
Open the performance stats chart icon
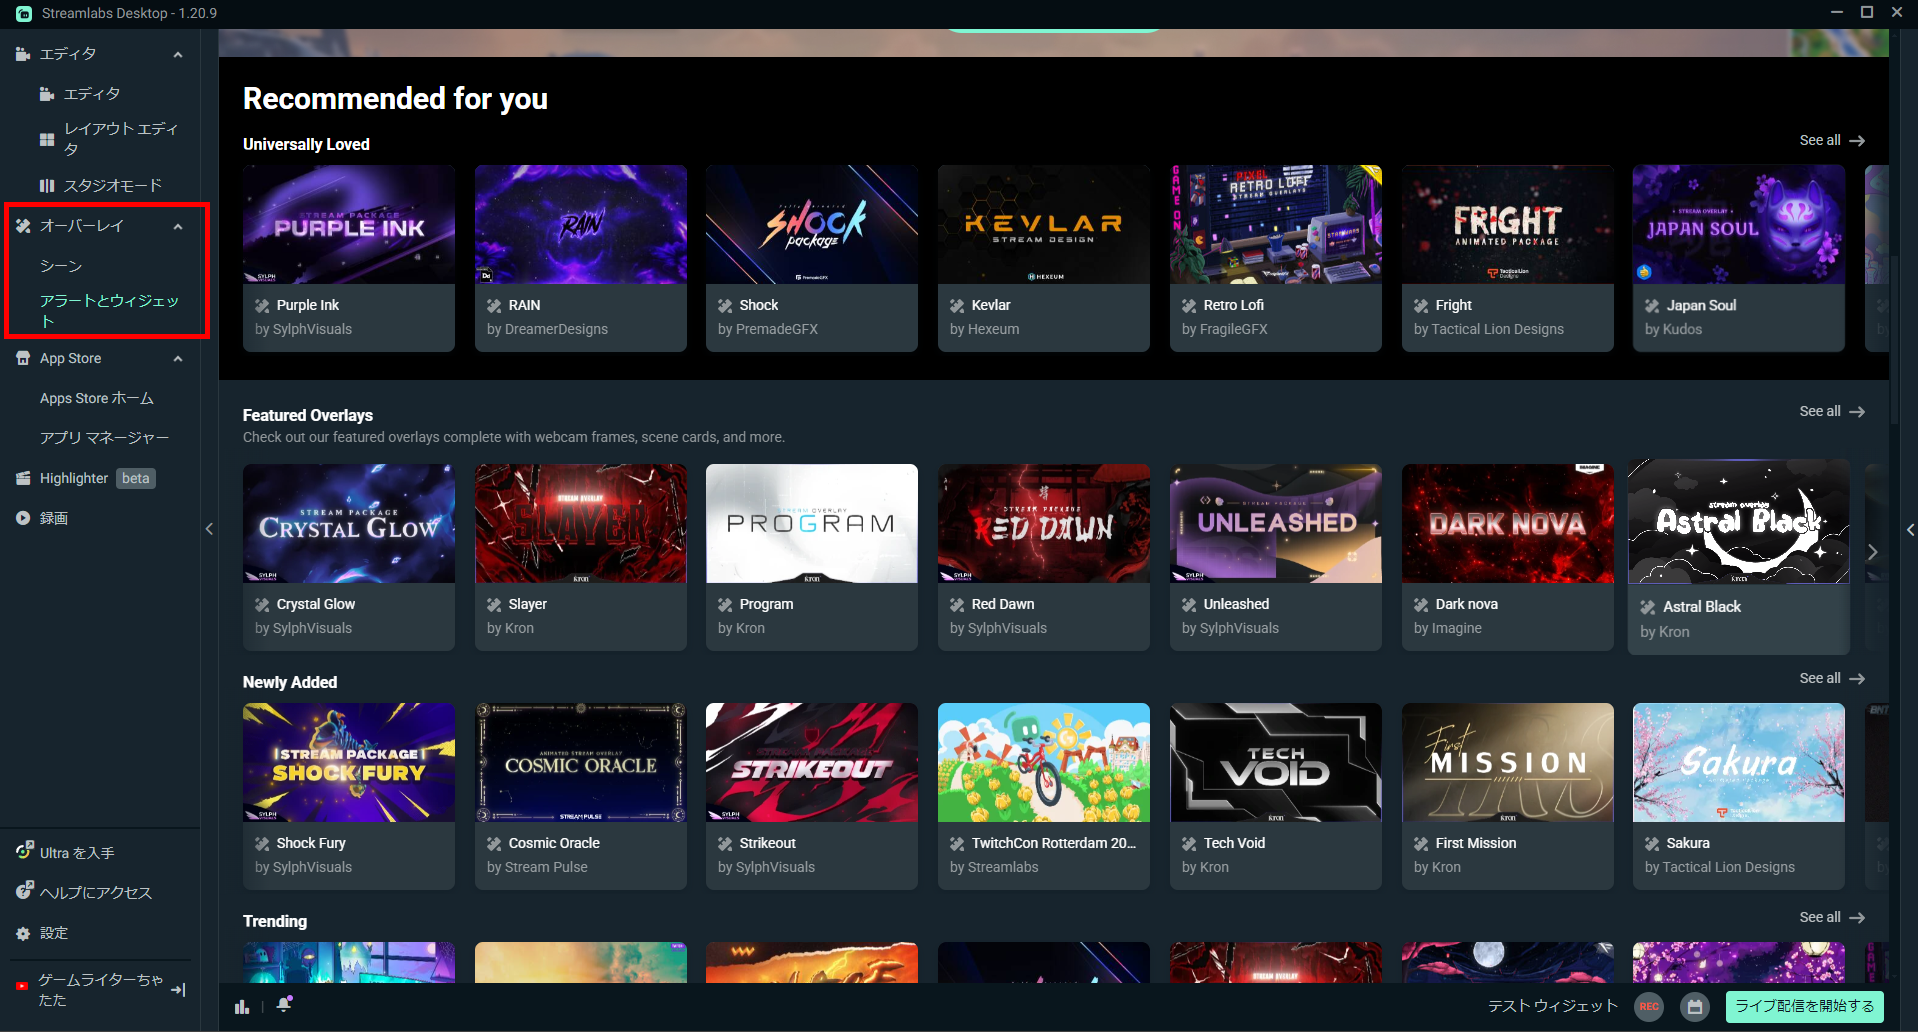pos(242,1006)
